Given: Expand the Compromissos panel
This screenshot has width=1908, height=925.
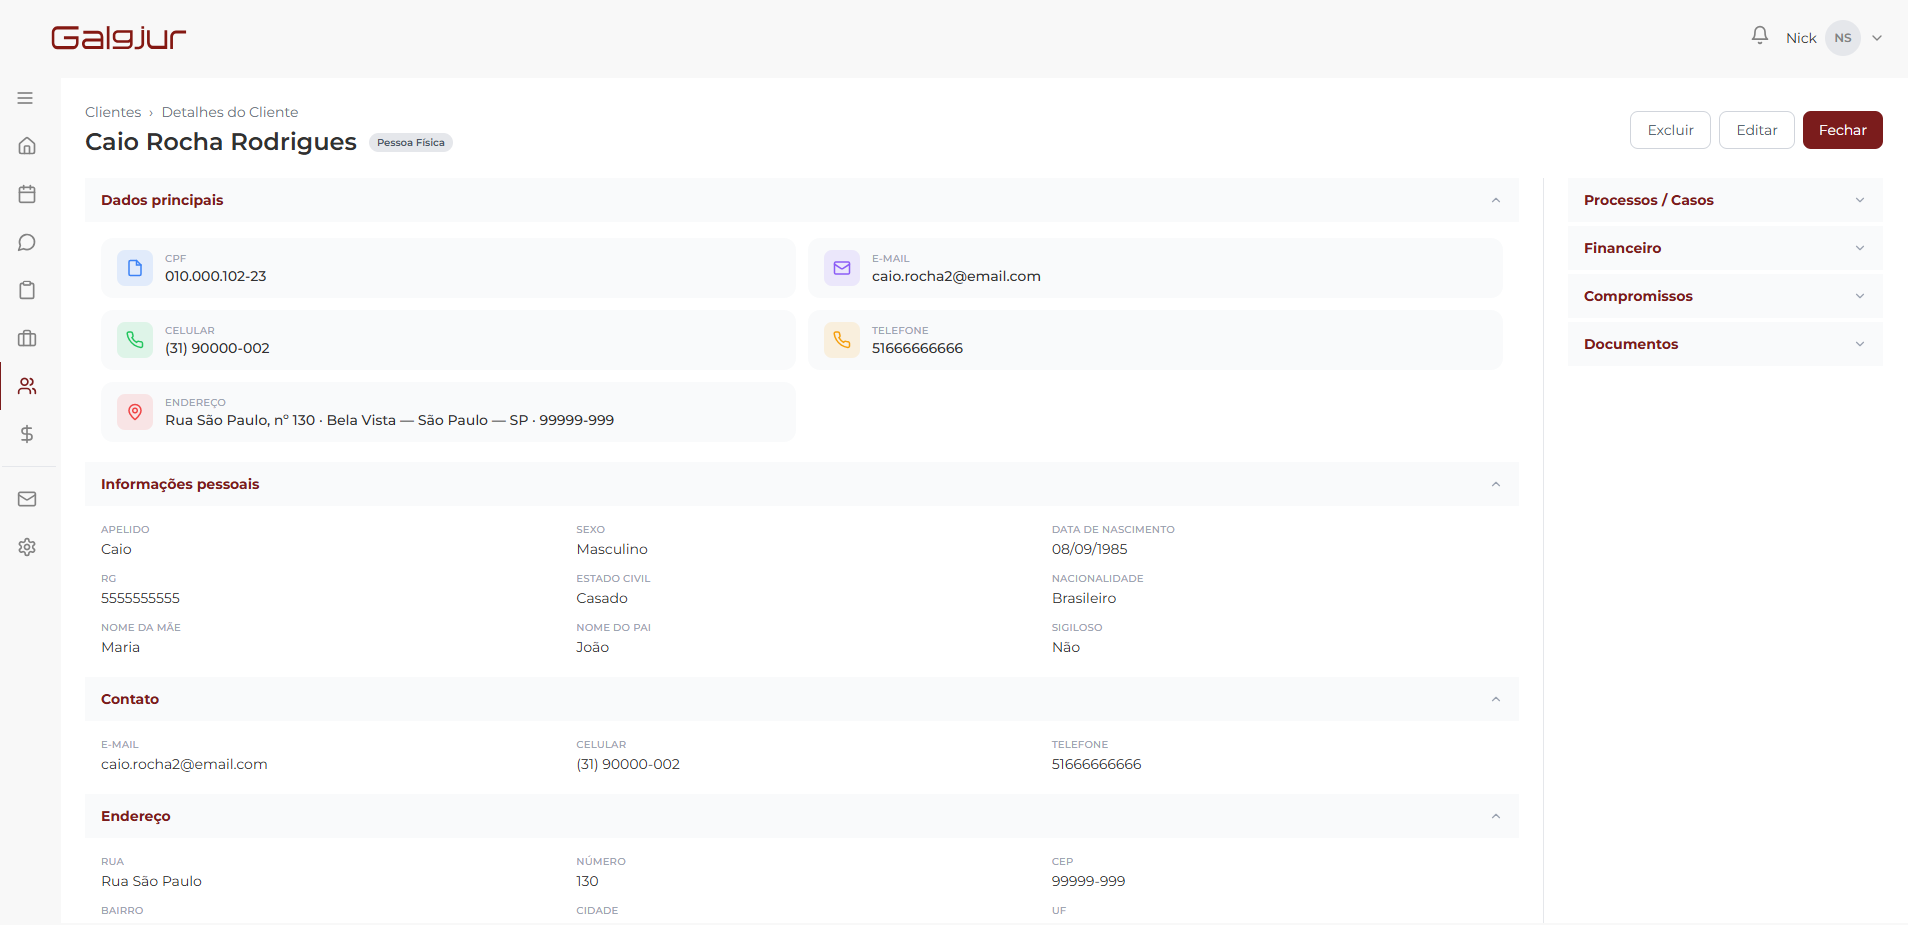Looking at the screenshot, I should 1725,296.
